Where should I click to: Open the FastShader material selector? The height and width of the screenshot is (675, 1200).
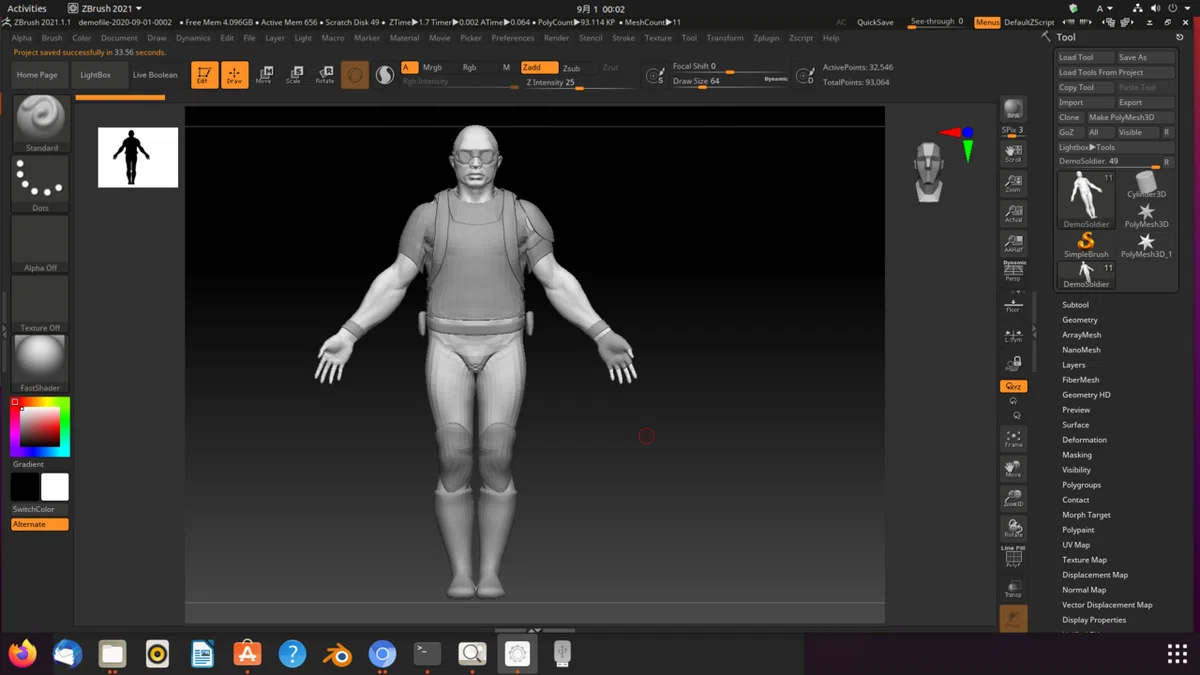click(41, 364)
